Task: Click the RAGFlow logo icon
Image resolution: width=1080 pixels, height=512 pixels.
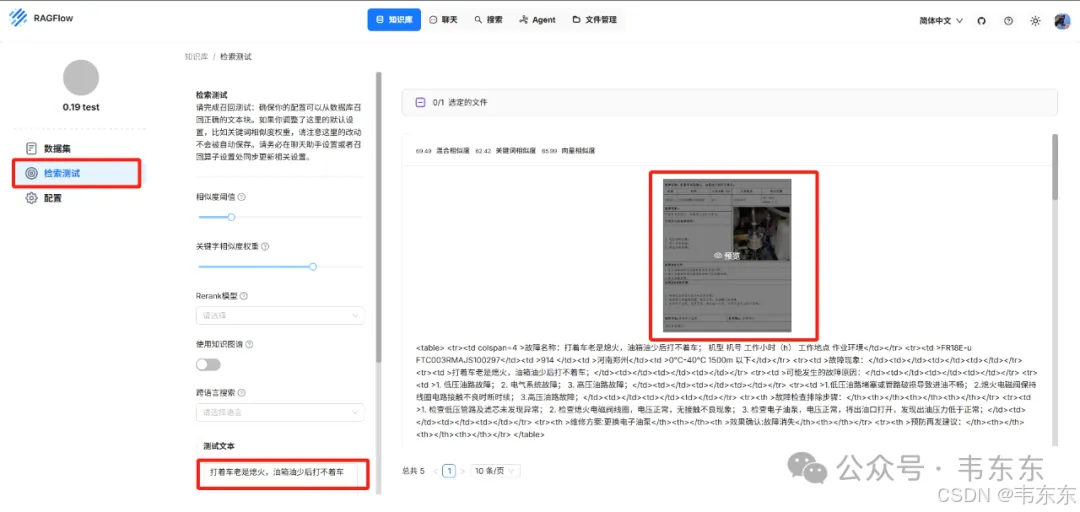Action: [19, 18]
